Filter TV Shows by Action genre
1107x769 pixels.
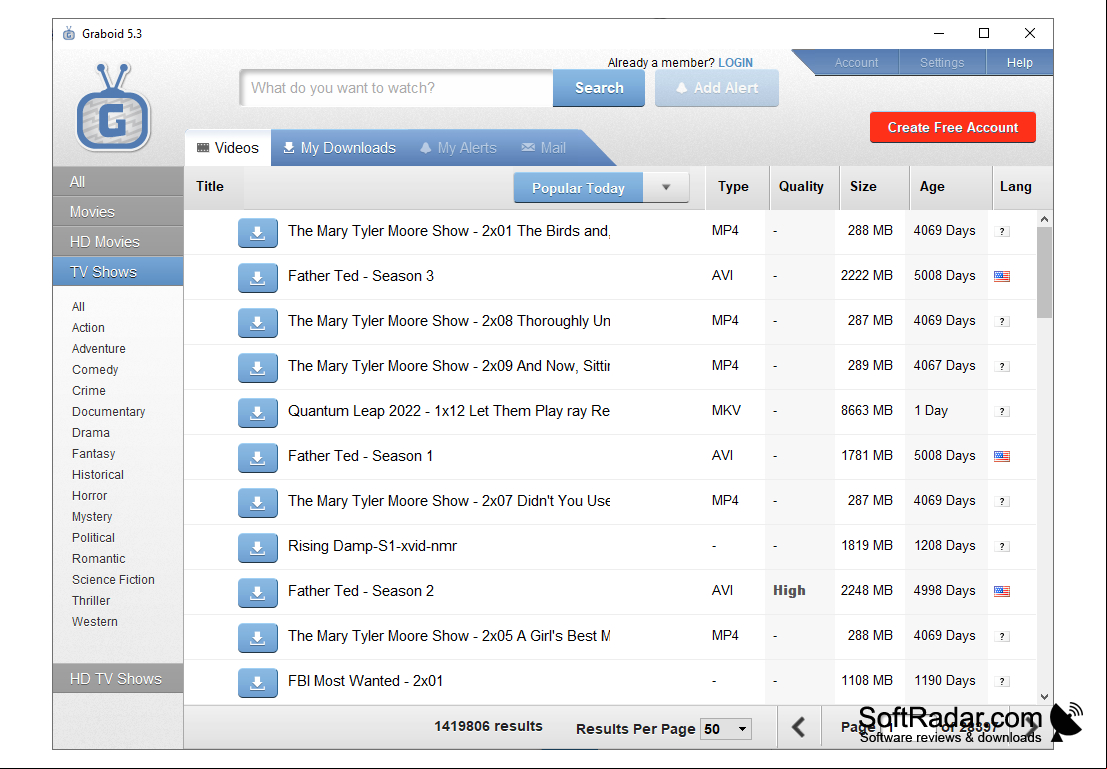[x=88, y=328]
